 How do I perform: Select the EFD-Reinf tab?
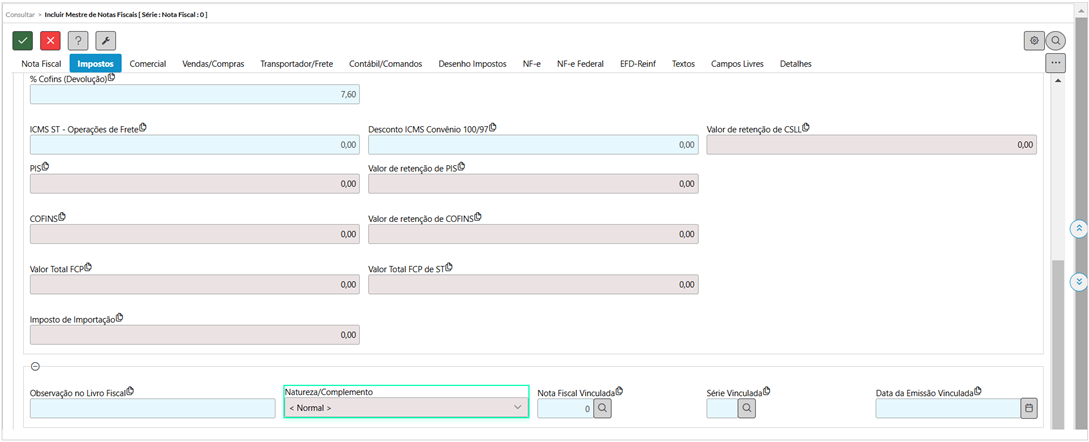[x=639, y=64]
